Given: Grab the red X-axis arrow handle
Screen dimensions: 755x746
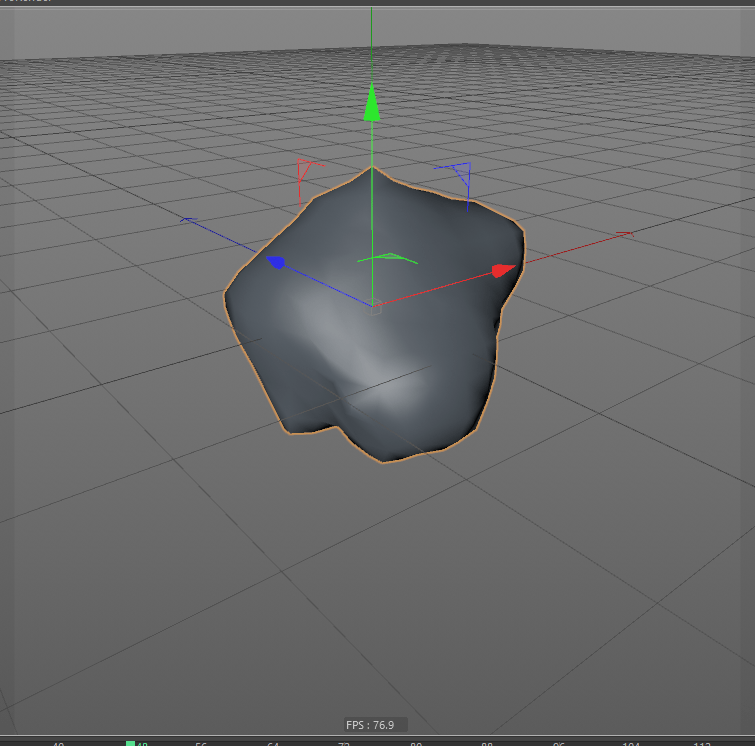Looking at the screenshot, I should [503, 271].
